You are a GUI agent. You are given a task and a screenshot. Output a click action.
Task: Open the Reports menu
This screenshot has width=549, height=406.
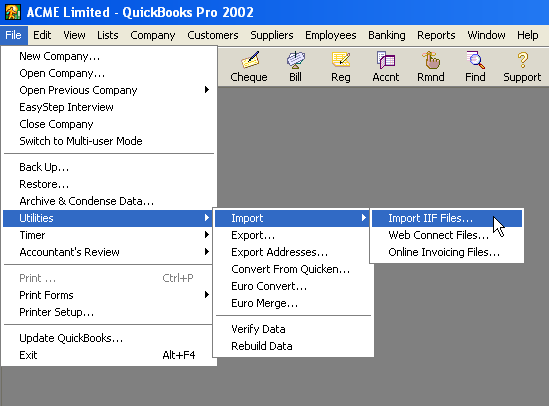point(436,35)
